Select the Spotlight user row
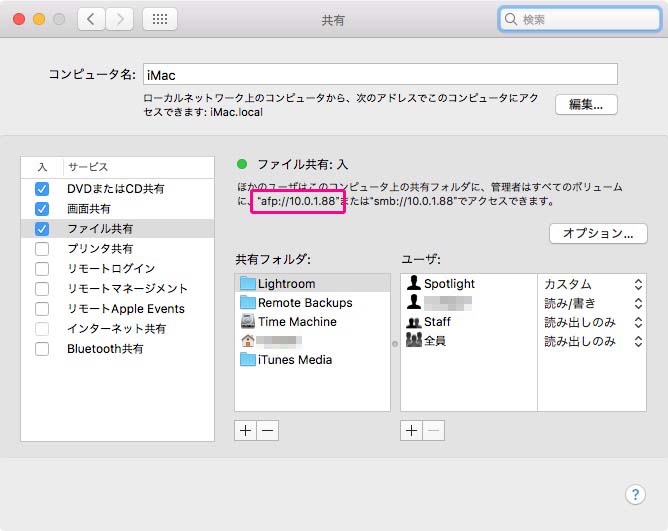Viewport: 668px width, 531px height. coord(469,283)
